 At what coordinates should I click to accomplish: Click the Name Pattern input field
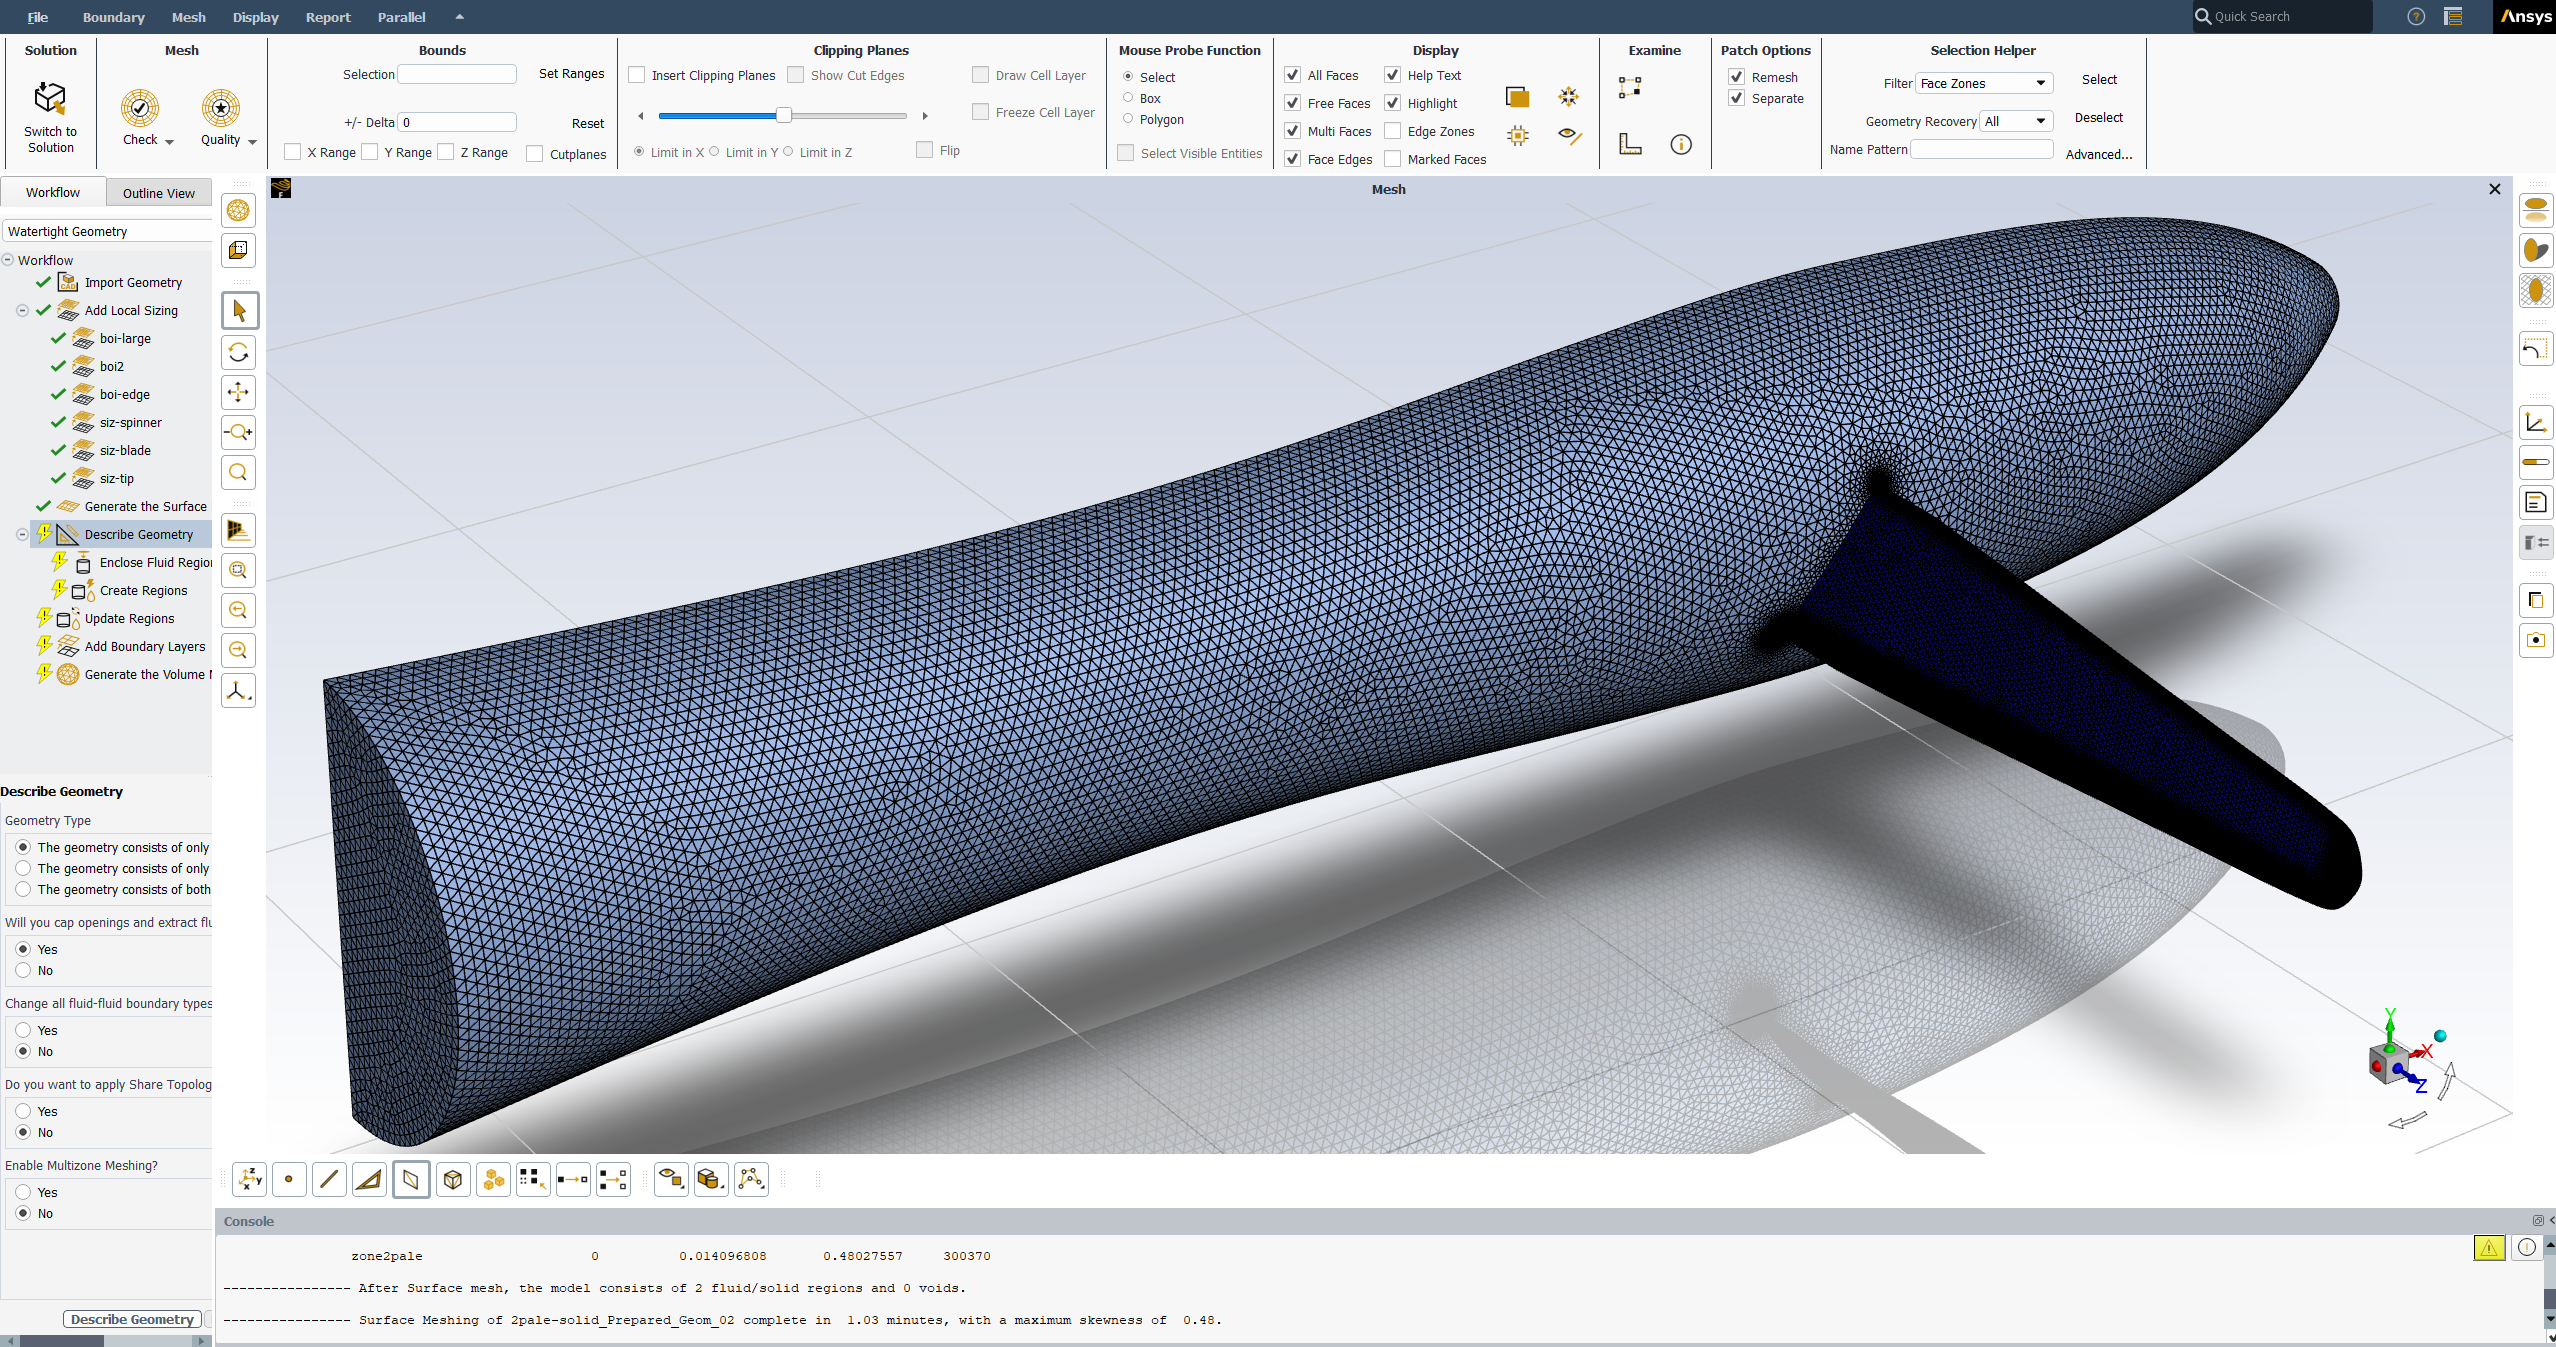click(1982, 149)
